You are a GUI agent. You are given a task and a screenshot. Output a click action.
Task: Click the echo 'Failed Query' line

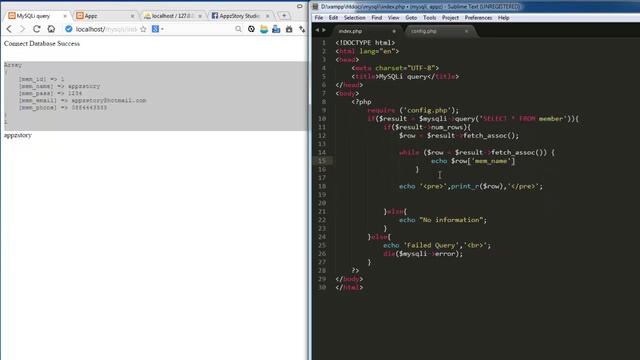(437, 245)
